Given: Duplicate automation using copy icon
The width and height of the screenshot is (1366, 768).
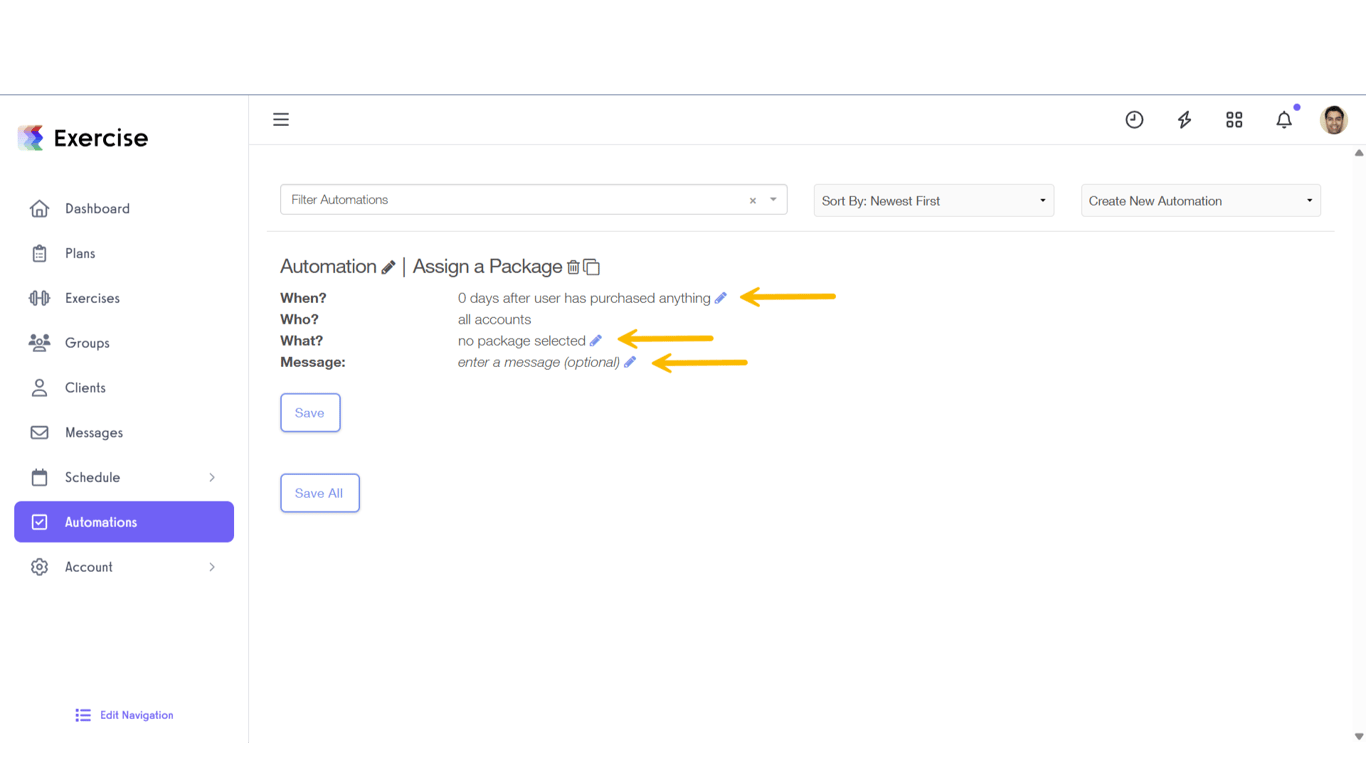Looking at the screenshot, I should [592, 267].
